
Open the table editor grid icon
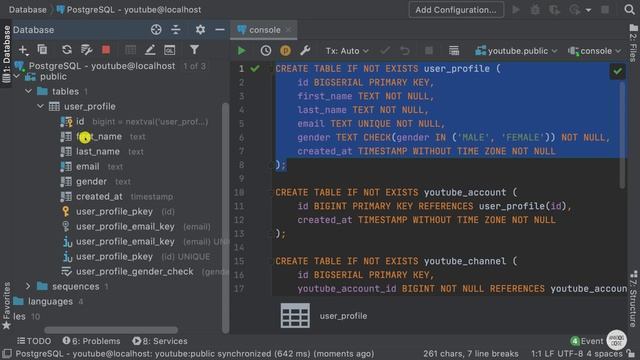pyautogui.click(x=130, y=50)
